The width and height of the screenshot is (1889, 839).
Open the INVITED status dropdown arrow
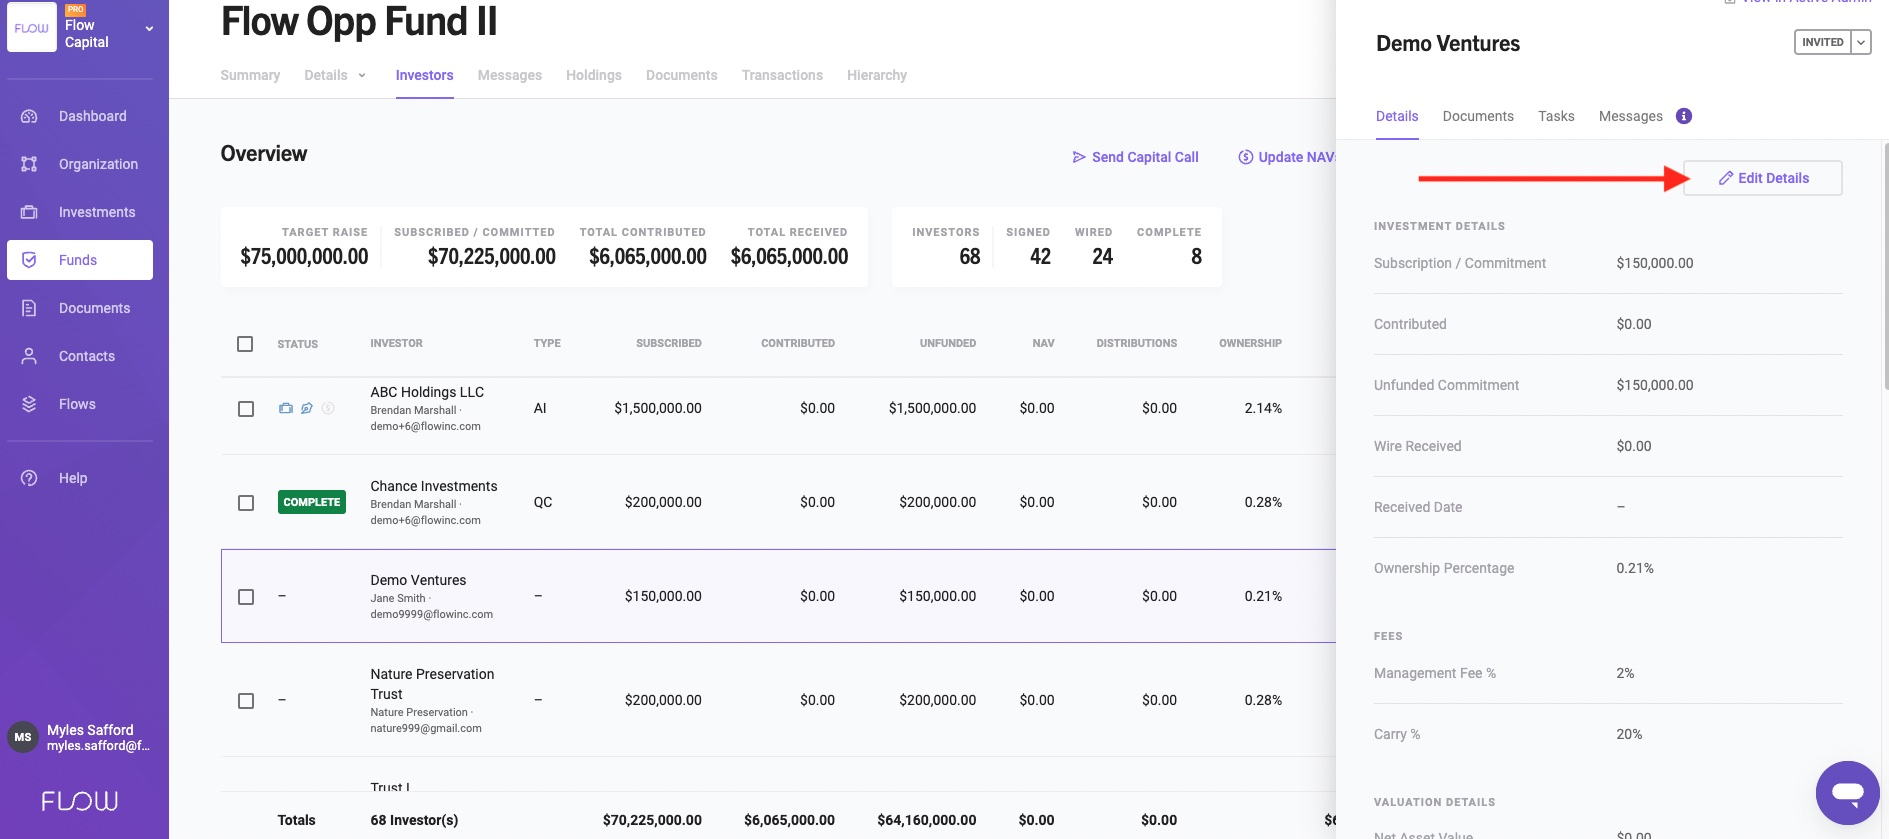(1861, 42)
